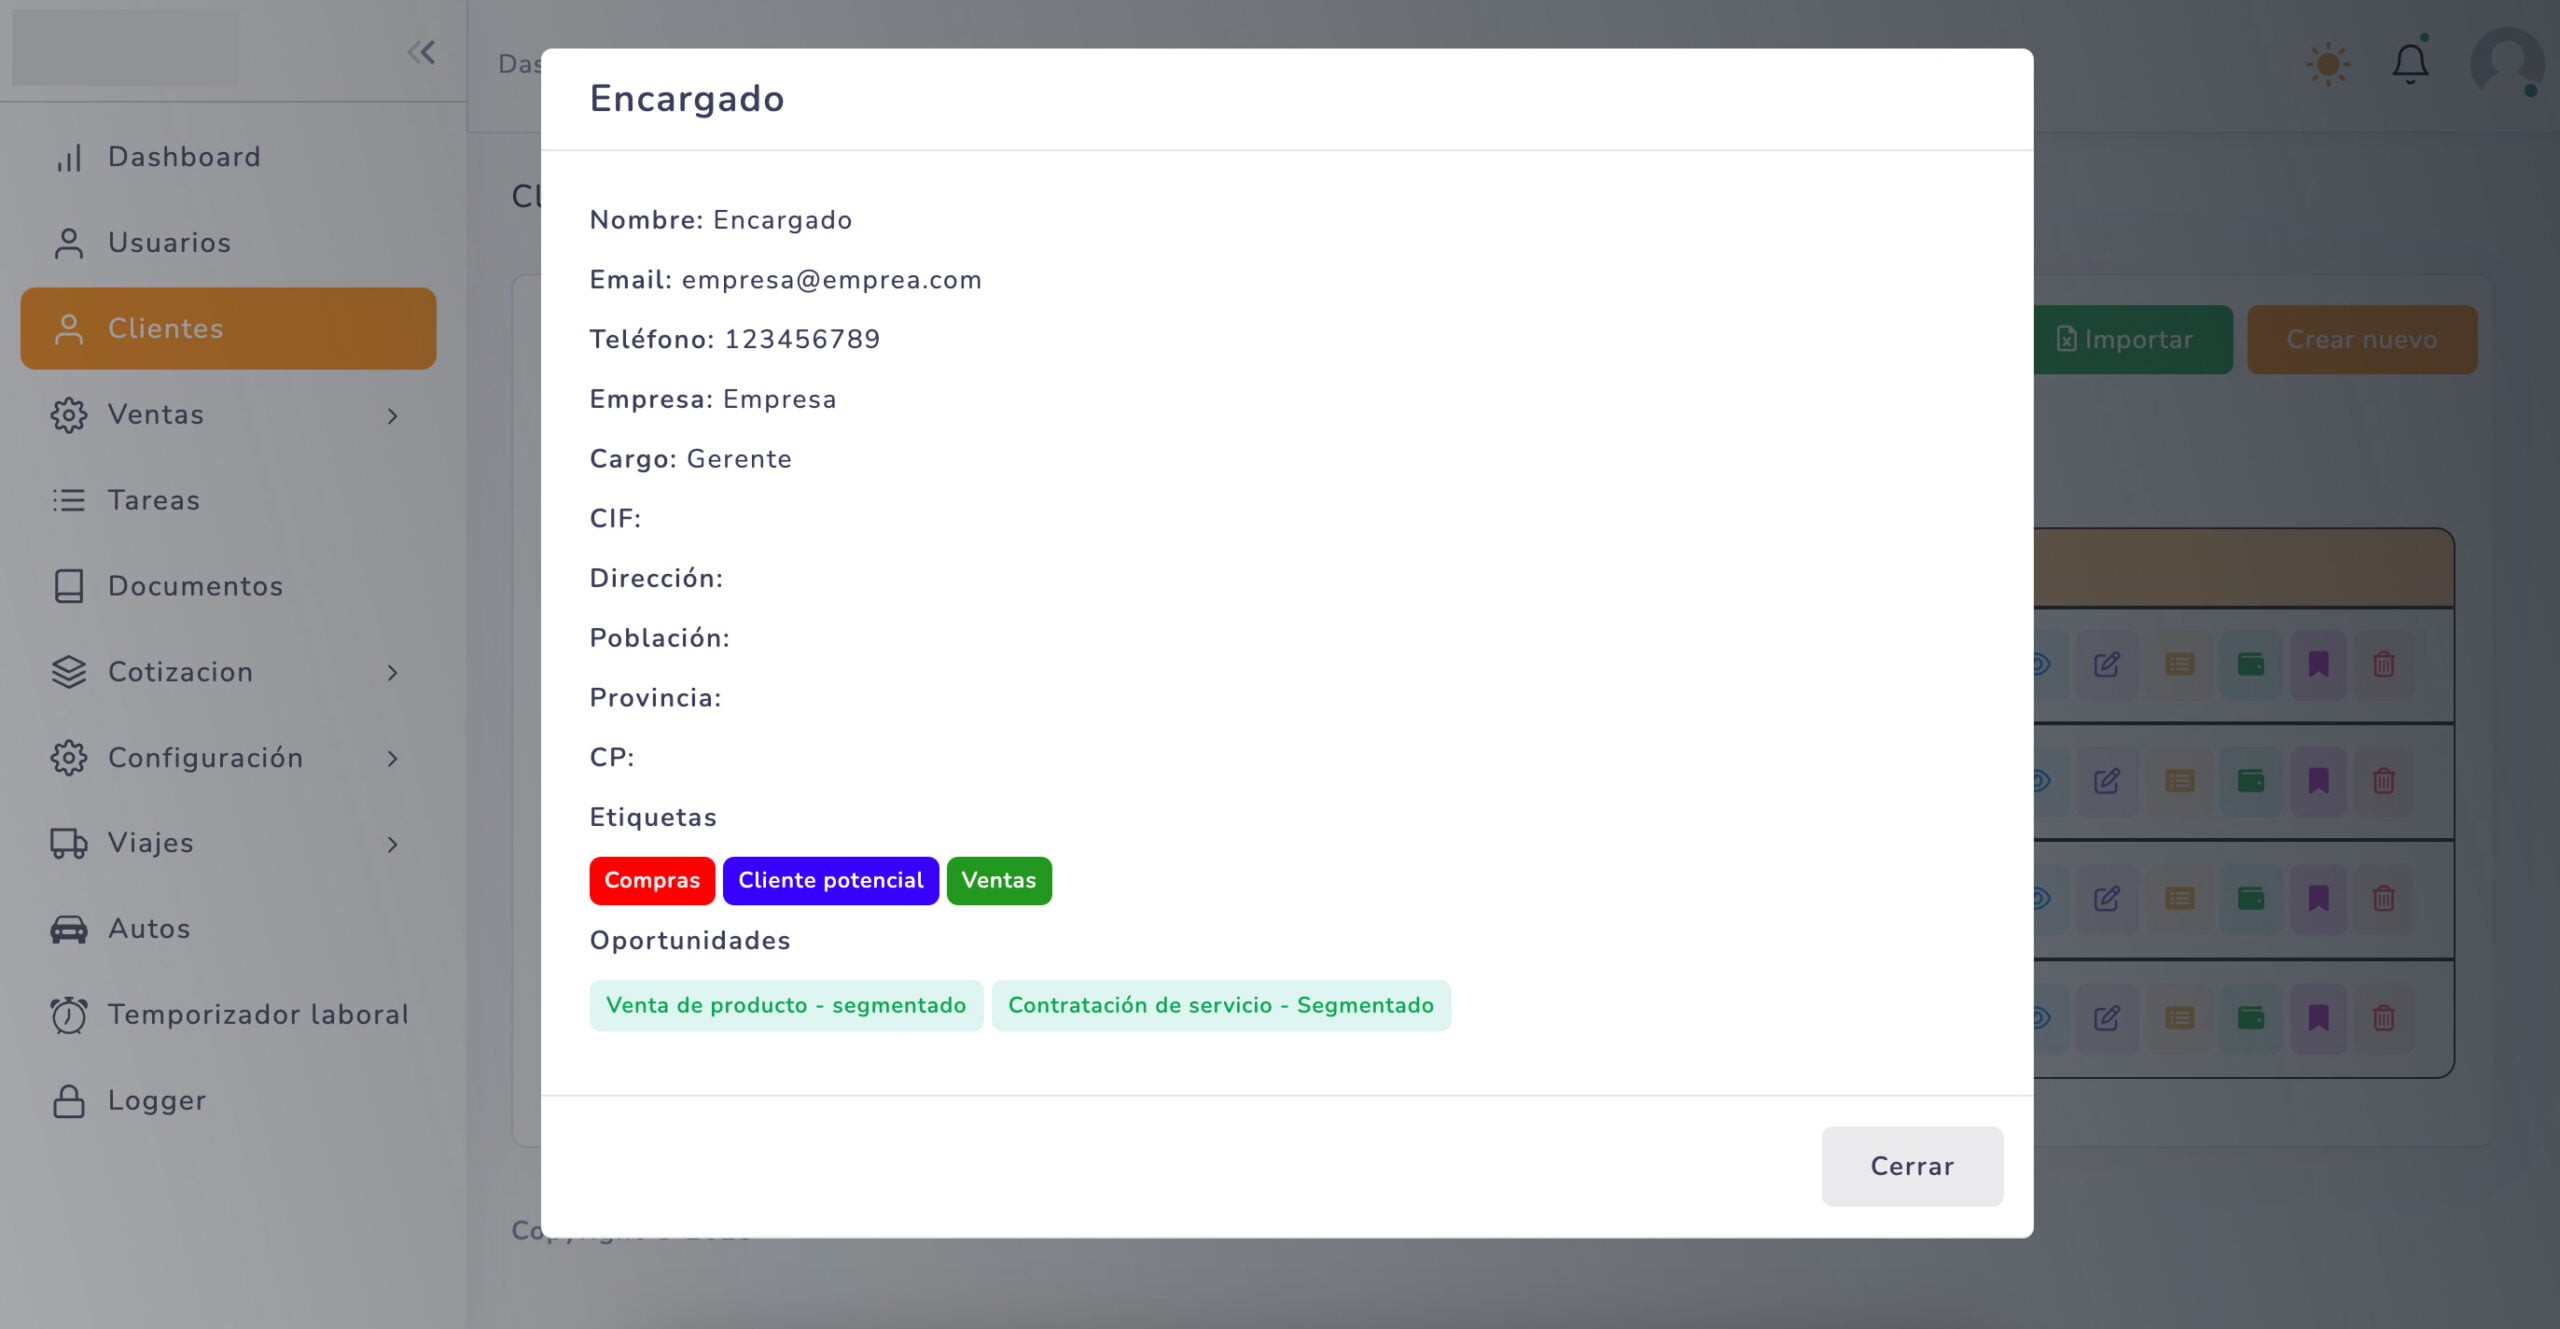2560x1329 pixels.
Task: Click the red trash icon in third table row
Action: click(2384, 900)
